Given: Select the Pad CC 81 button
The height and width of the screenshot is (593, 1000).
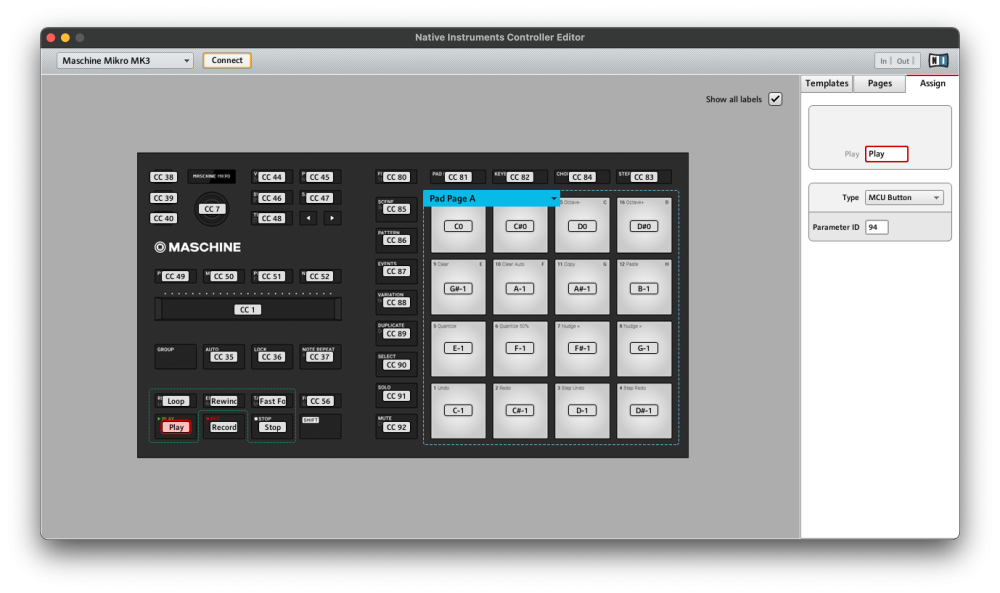Looking at the screenshot, I should point(458,177).
